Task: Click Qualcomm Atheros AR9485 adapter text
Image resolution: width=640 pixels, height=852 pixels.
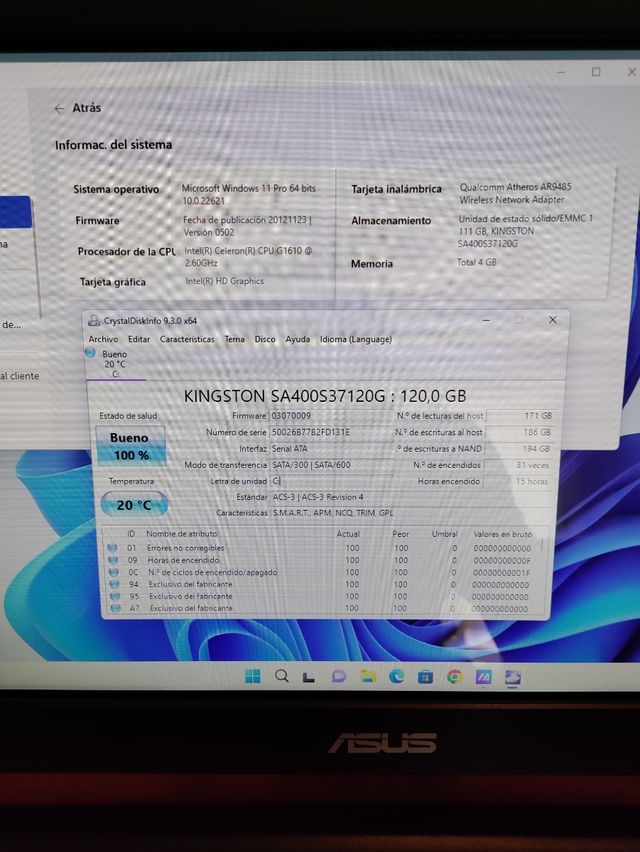Action: pos(515,193)
